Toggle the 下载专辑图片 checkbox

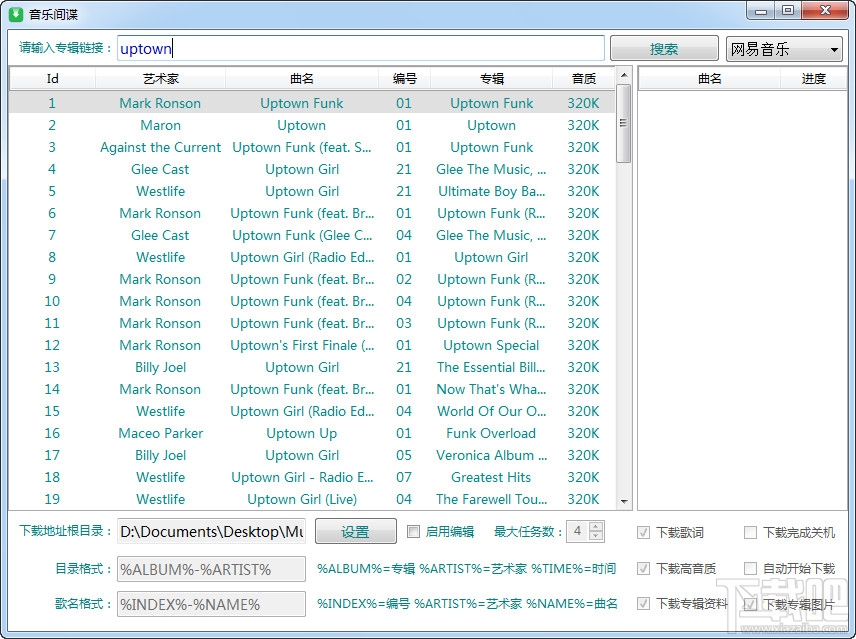751,604
